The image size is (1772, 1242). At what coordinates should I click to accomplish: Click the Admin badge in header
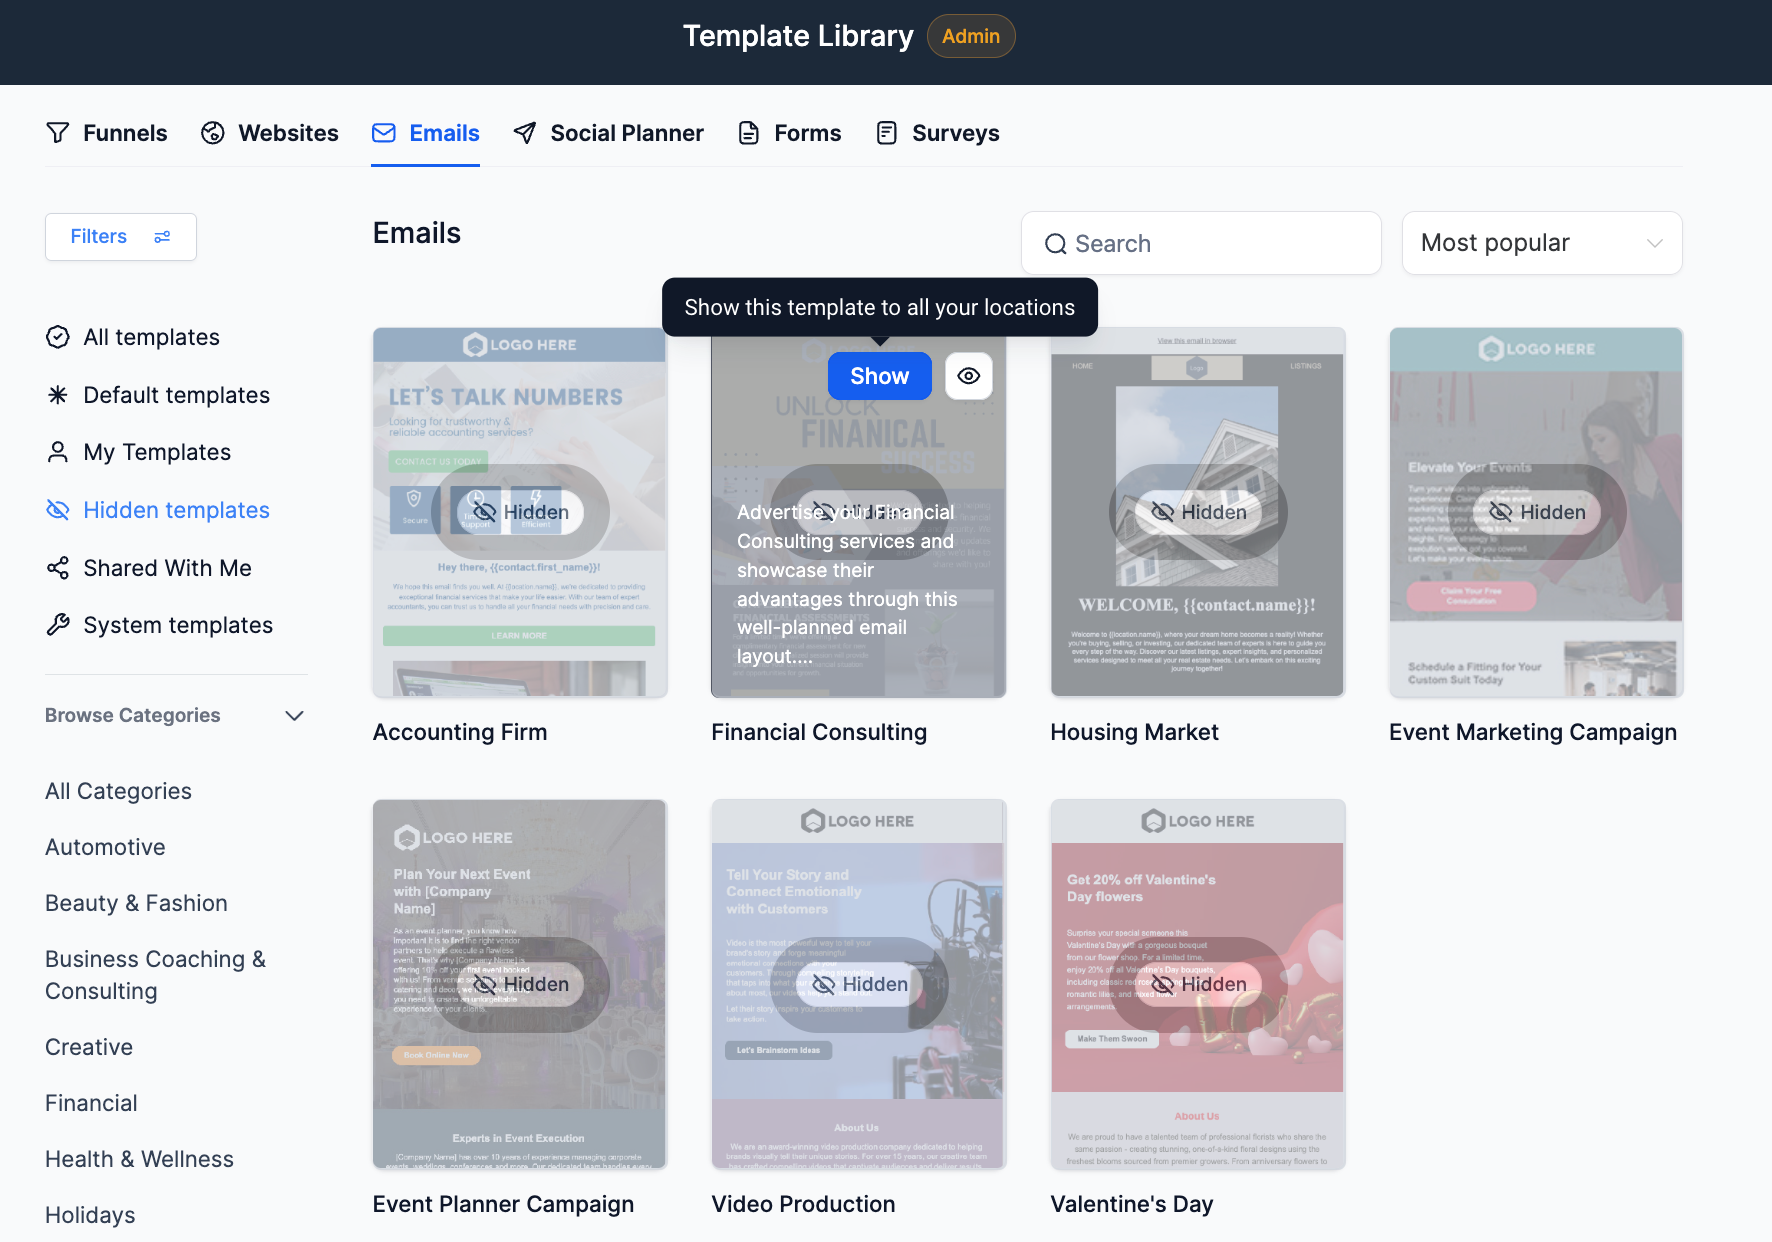click(971, 36)
